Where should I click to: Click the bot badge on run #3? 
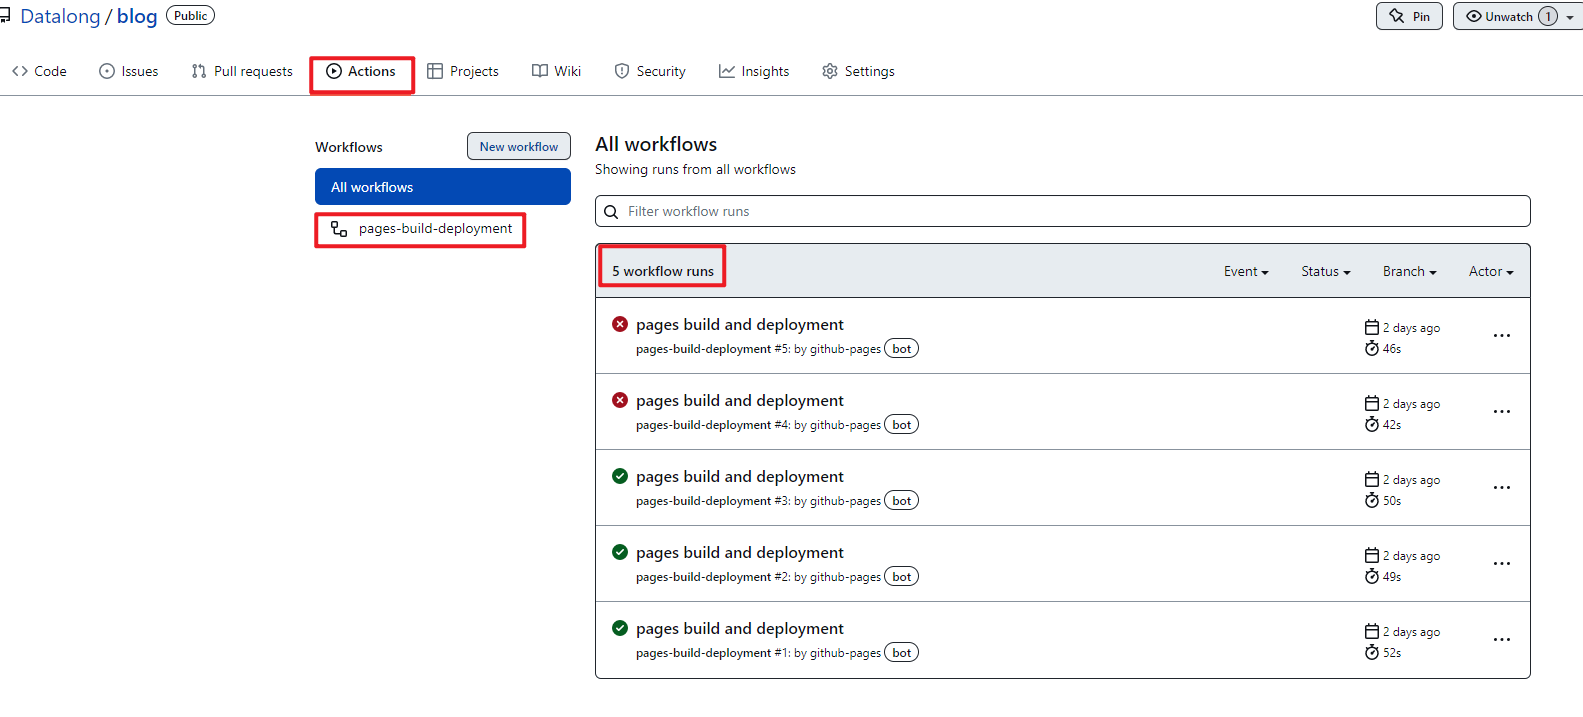click(902, 501)
